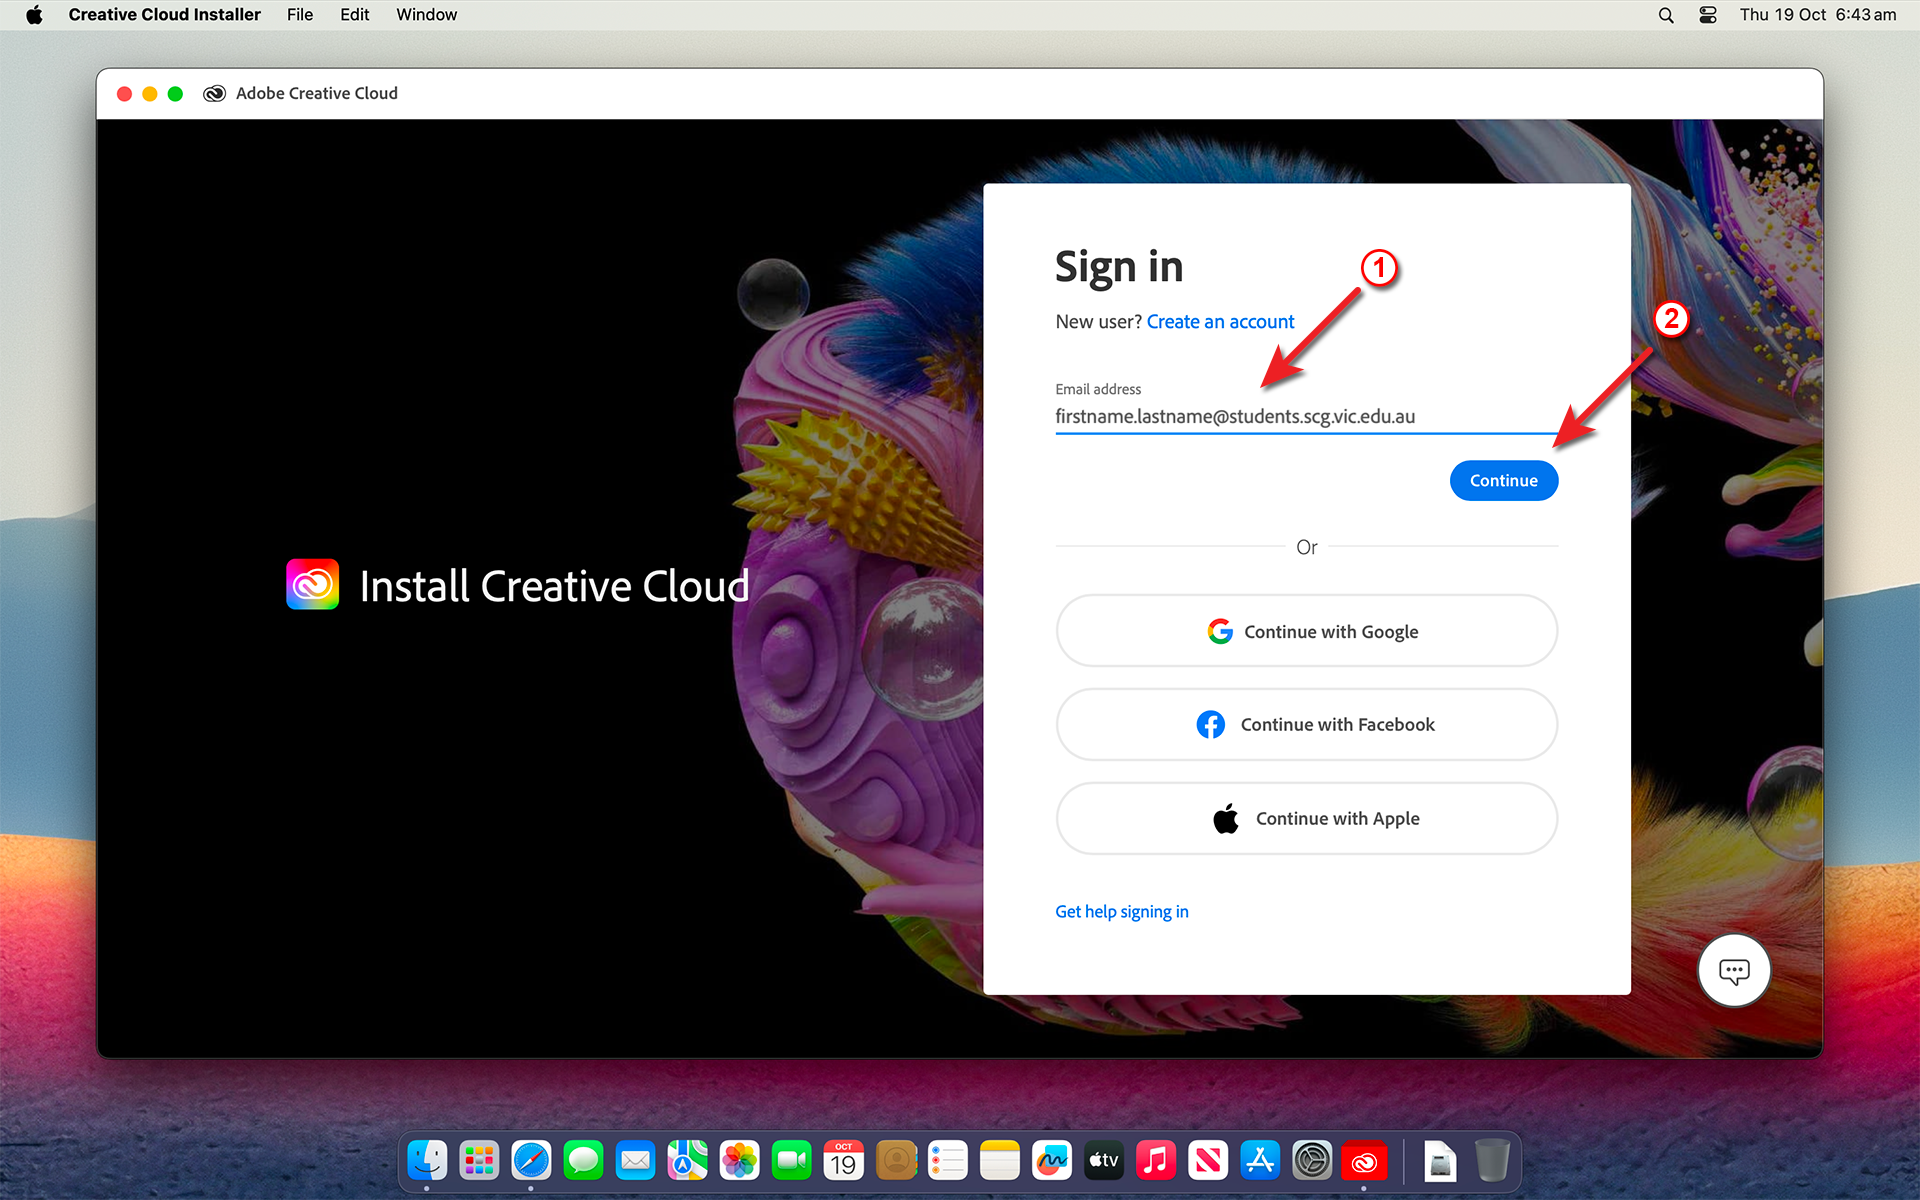
Task: Click the blue Continue button
Action: [x=1504, y=481]
